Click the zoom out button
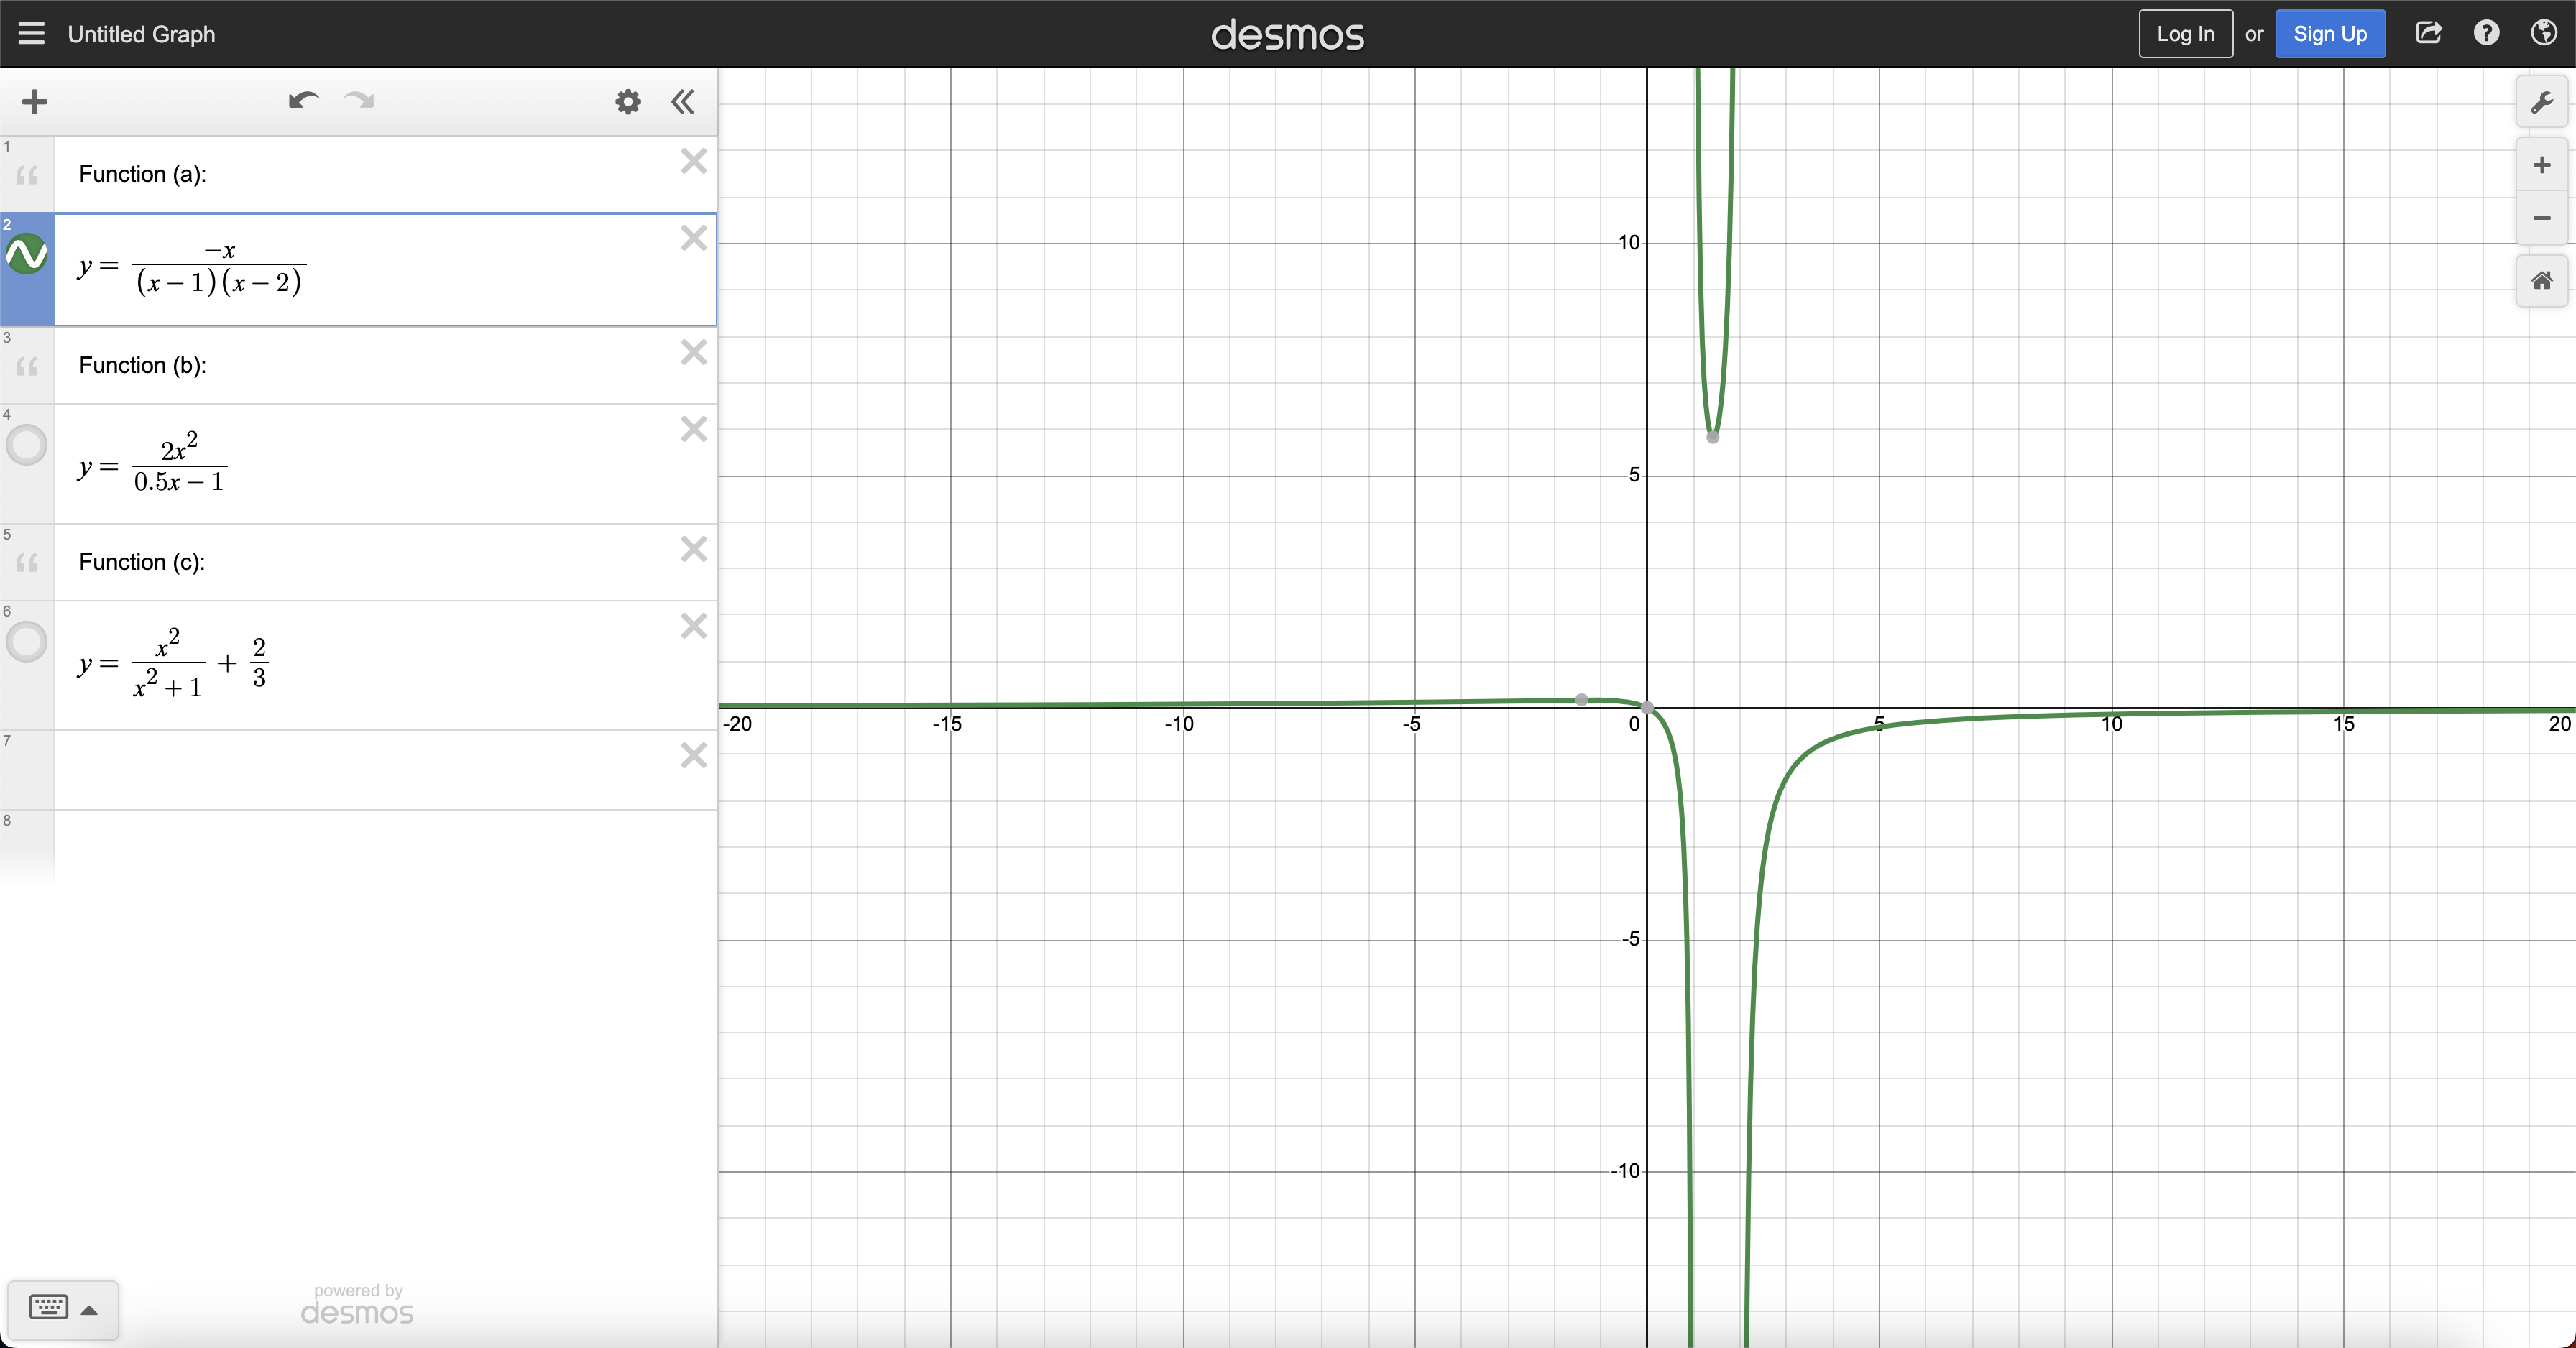Screen dimensions: 2576x1348 2541,218
